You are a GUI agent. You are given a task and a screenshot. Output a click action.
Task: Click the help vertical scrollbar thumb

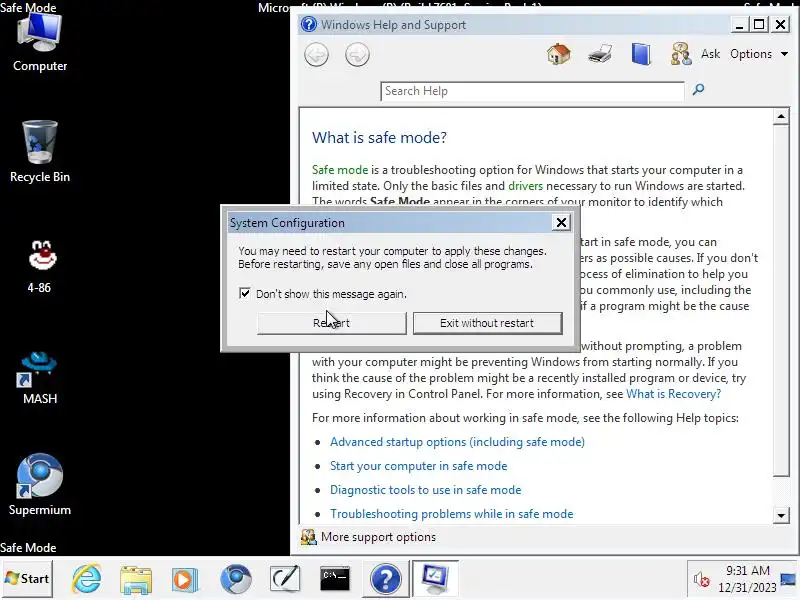(781, 301)
